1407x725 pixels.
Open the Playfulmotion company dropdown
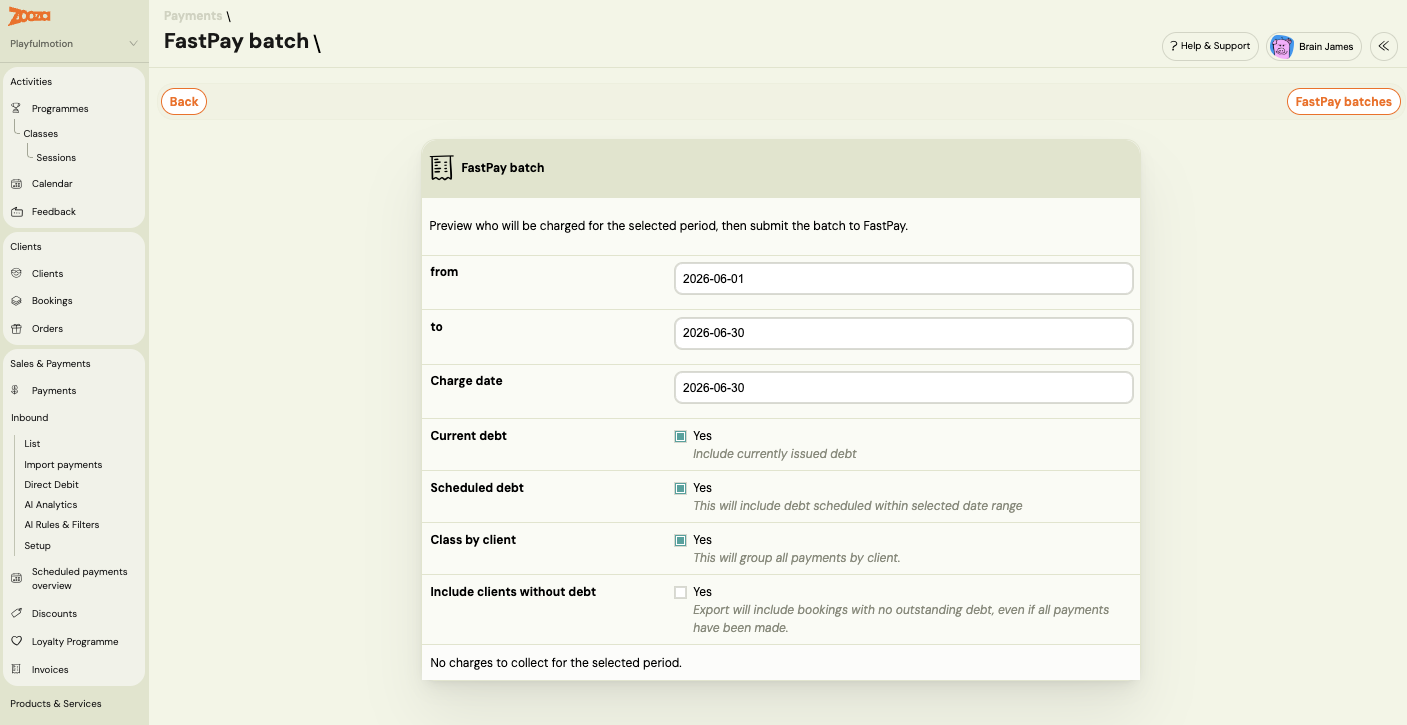[x=74, y=44]
